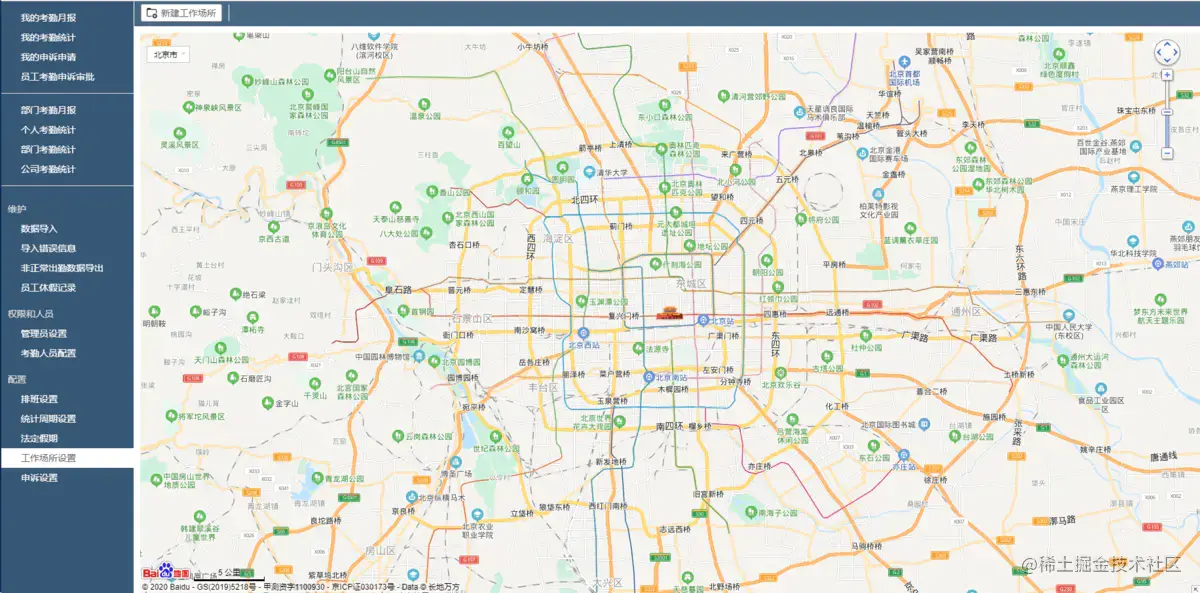Go to 导入错误信息 in sidebar
Image resolution: width=1200 pixels, height=593 pixels.
48,248
